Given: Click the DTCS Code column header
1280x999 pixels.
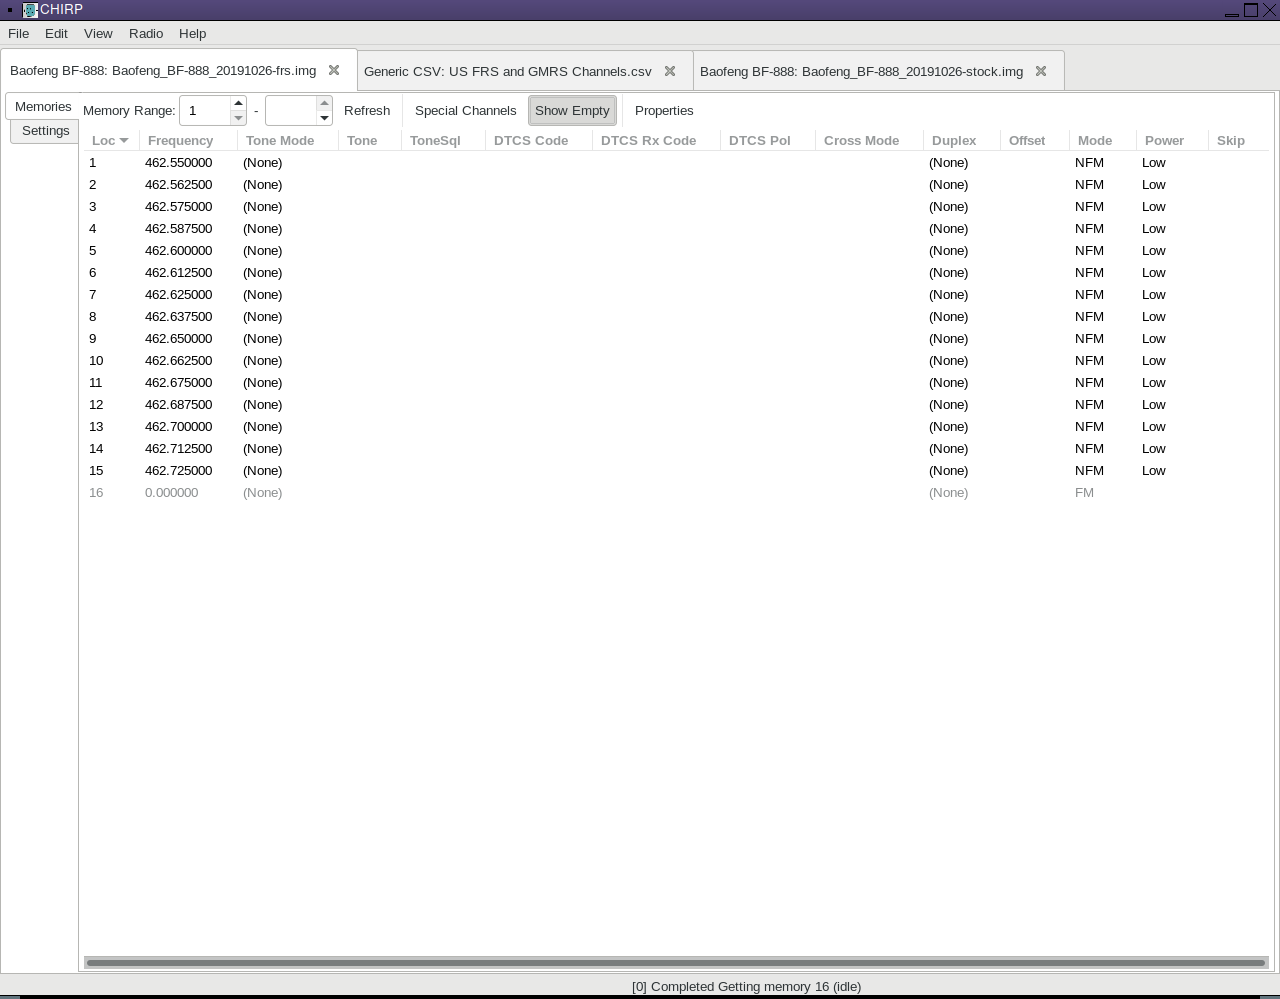Looking at the screenshot, I should [539, 141].
